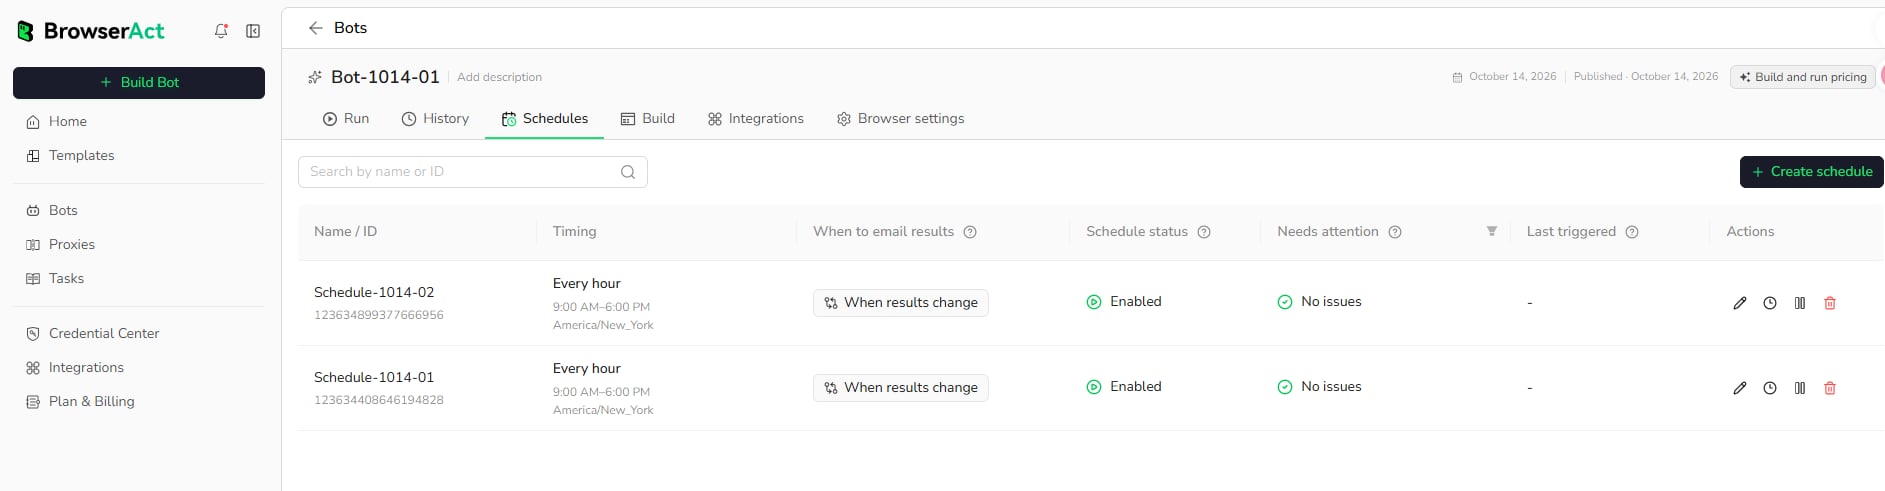Delete Schedule-1014-01 with trash icon
This screenshot has height=491, width=1885.
tap(1830, 388)
